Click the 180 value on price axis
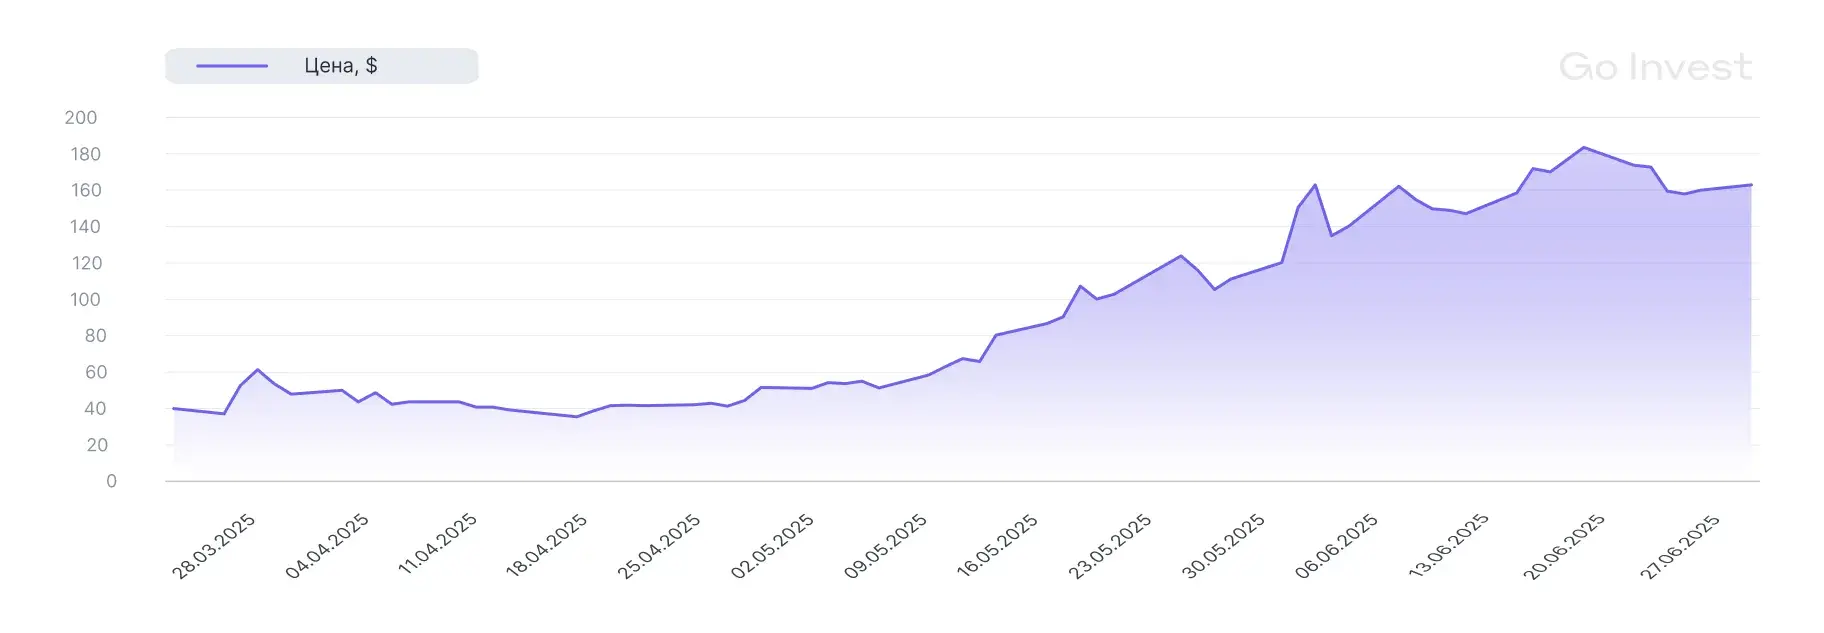The width and height of the screenshot is (1824, 633). (x=86, y=154)
